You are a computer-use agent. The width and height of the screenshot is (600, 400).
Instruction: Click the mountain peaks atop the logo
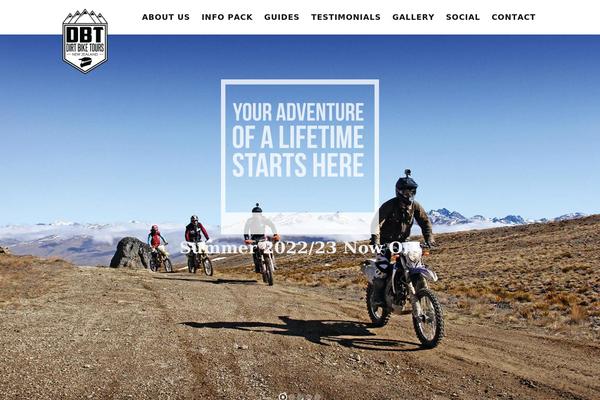click(85, 16)
